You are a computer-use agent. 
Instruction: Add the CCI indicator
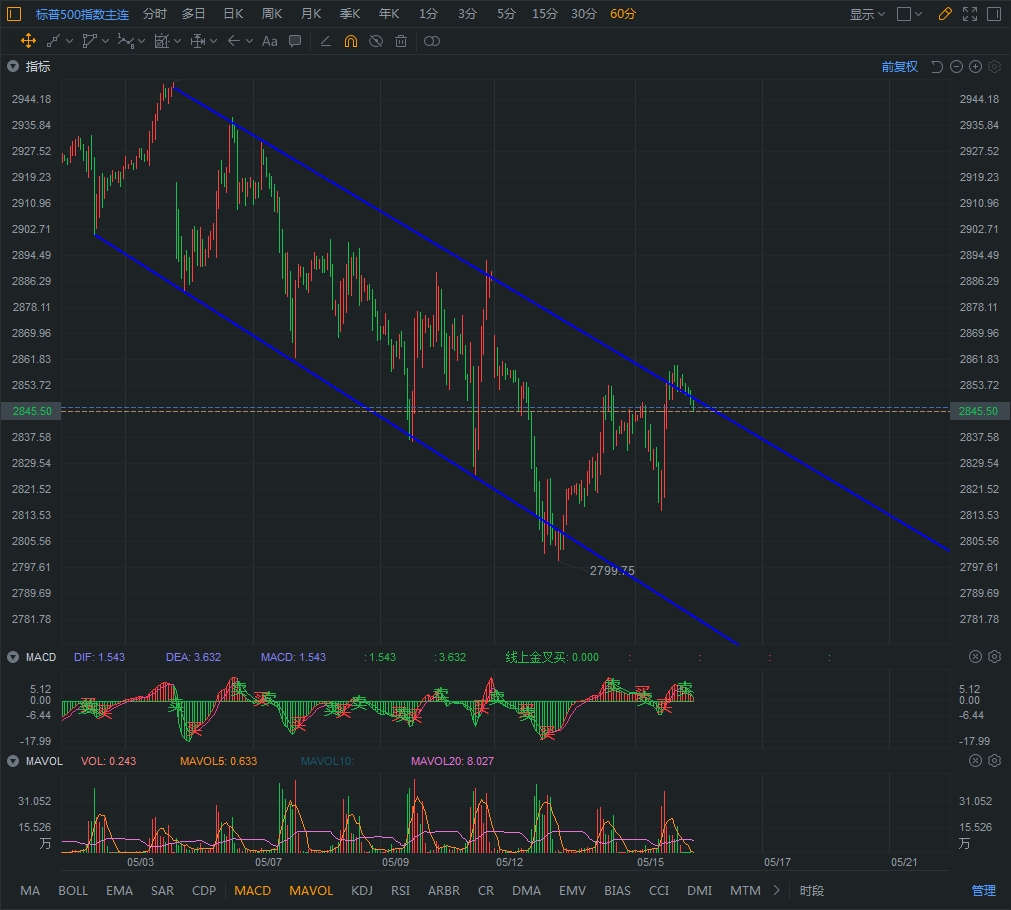tap(659, 891)
